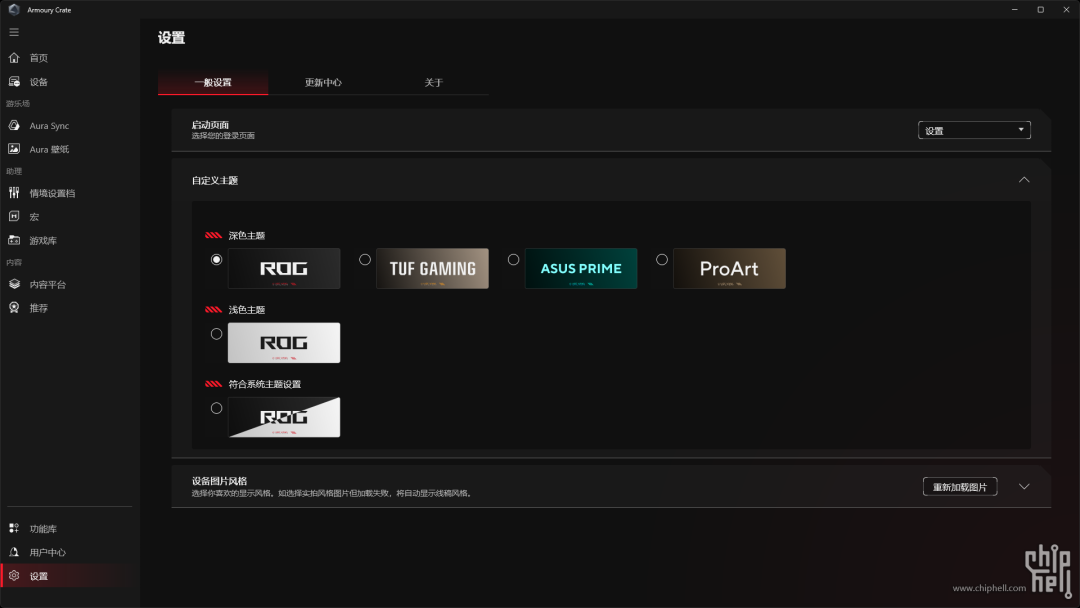Open Aura Sync sidebar label
This screenshot has height=608, width=1080.
pyautogui.click(x=49, y=126)
